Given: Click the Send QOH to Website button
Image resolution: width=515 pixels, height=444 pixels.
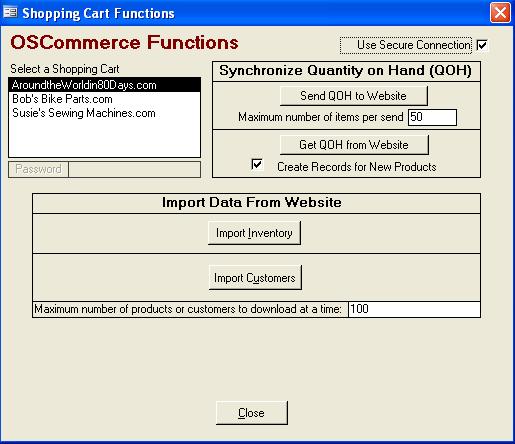Looking at the screenshot, I should pyautogui.click(x=353, y=96).
